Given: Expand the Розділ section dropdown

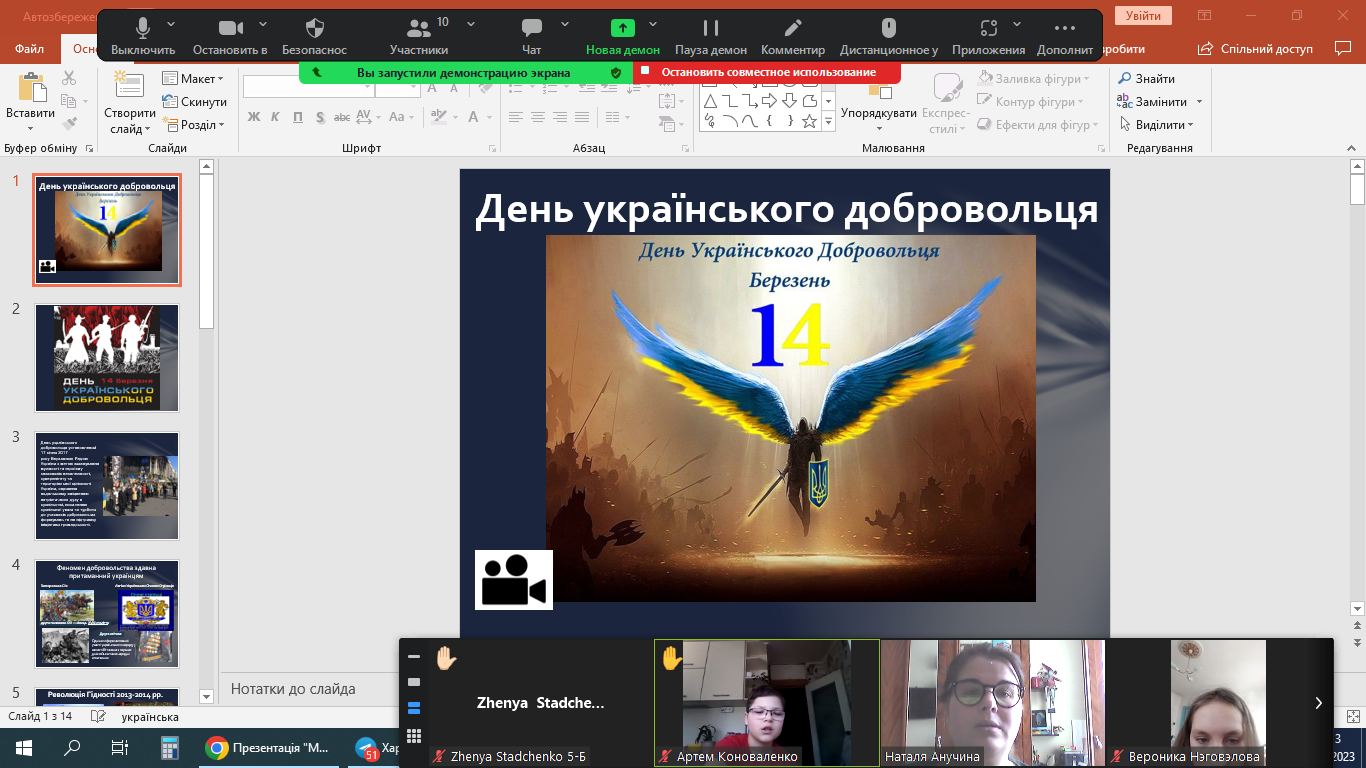Looking at the screenshot, I should tap(196, 125).
